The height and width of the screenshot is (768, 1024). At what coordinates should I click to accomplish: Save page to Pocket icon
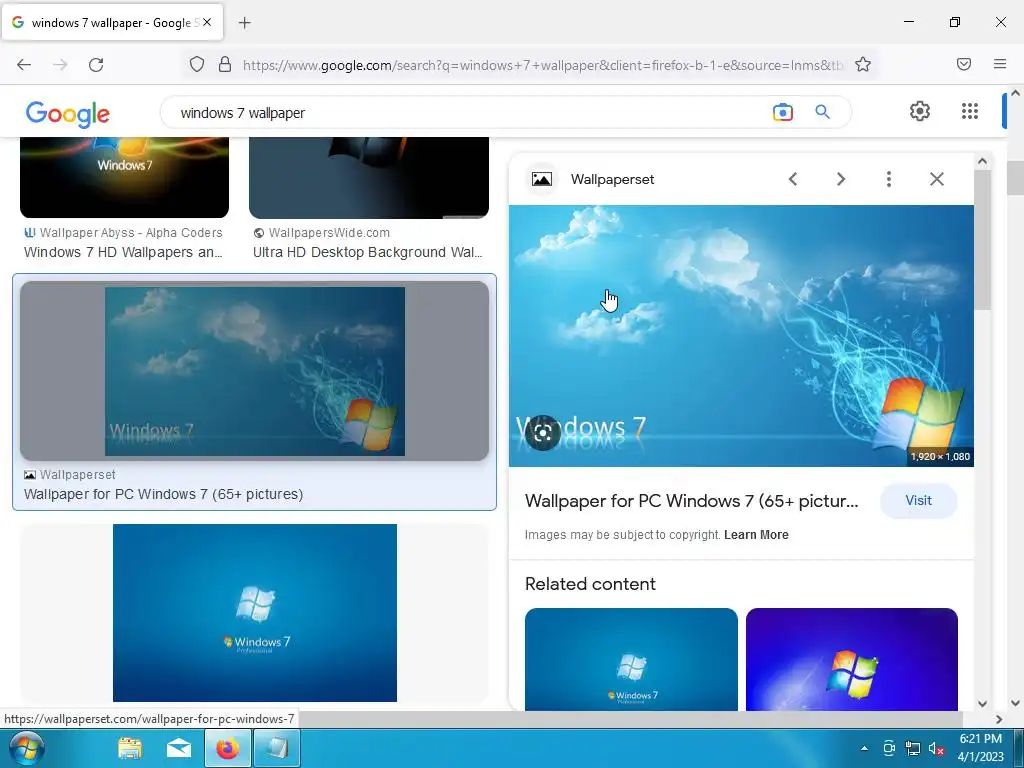(964, 64)
